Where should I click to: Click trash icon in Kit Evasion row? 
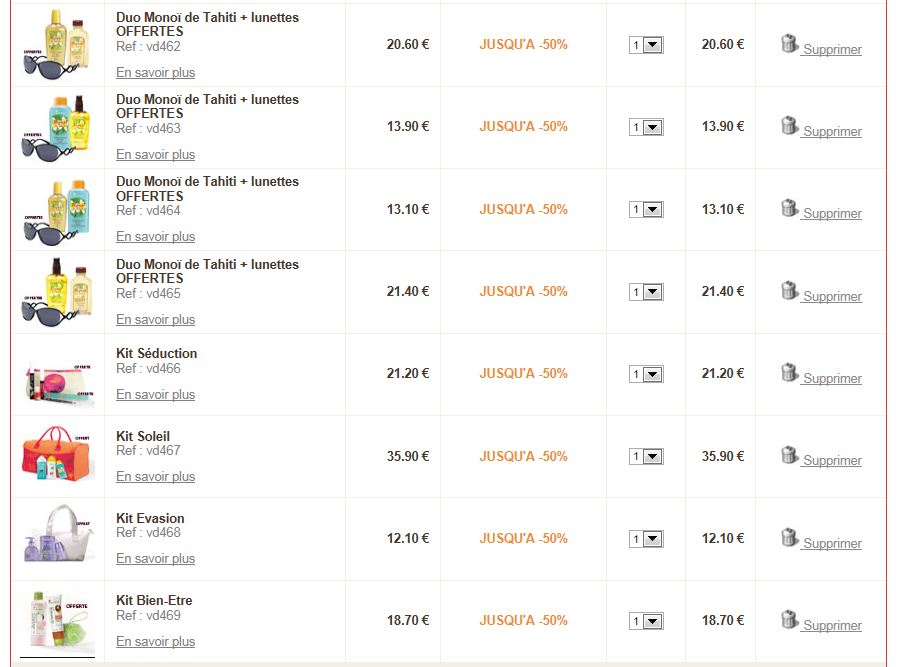click(789, 538)
